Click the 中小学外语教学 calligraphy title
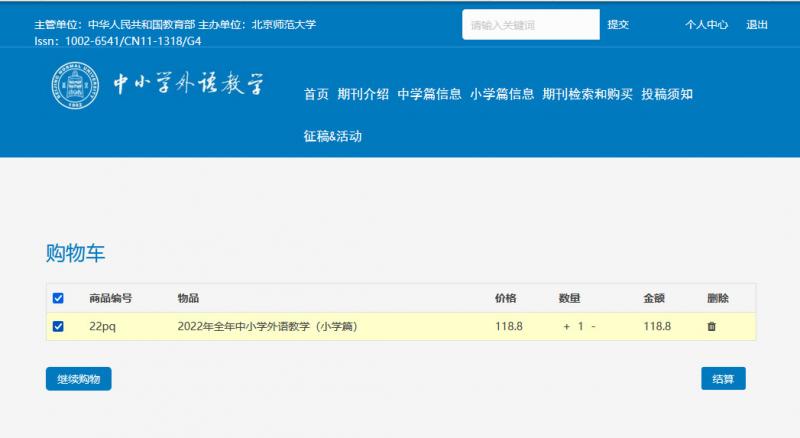Screen dimensions: 800x438 click(189, 83)
